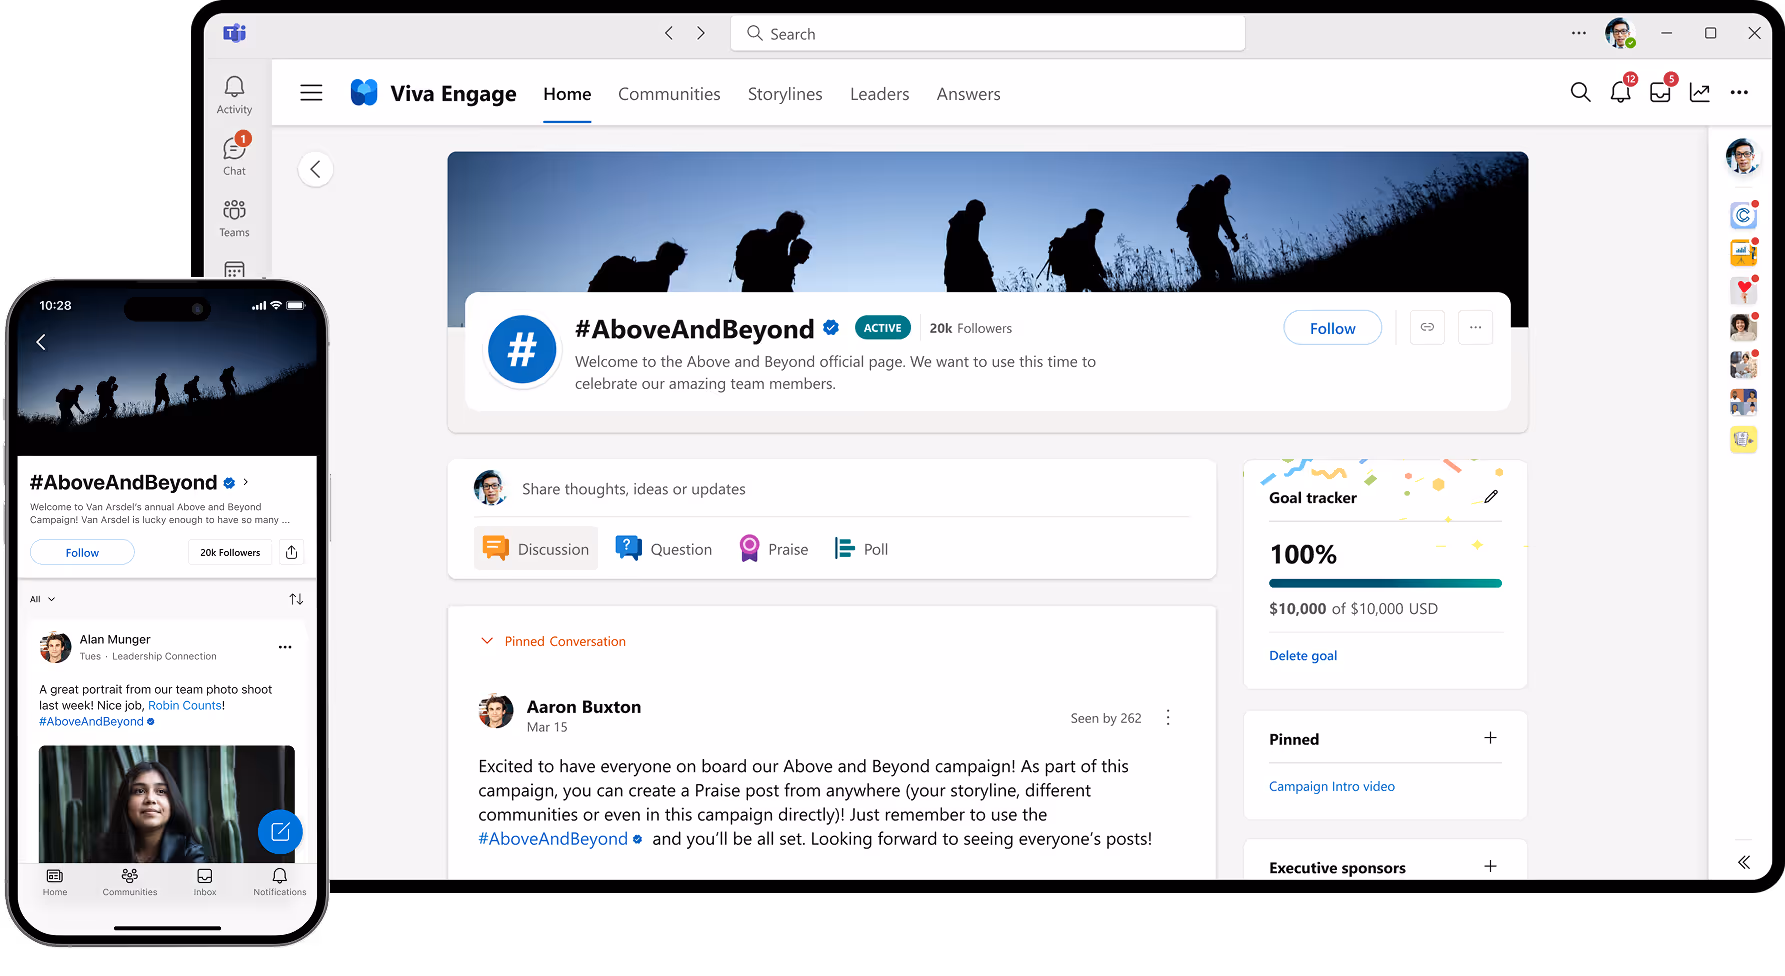
Task: Tap the blue compose button on phone
Action: 280,832
